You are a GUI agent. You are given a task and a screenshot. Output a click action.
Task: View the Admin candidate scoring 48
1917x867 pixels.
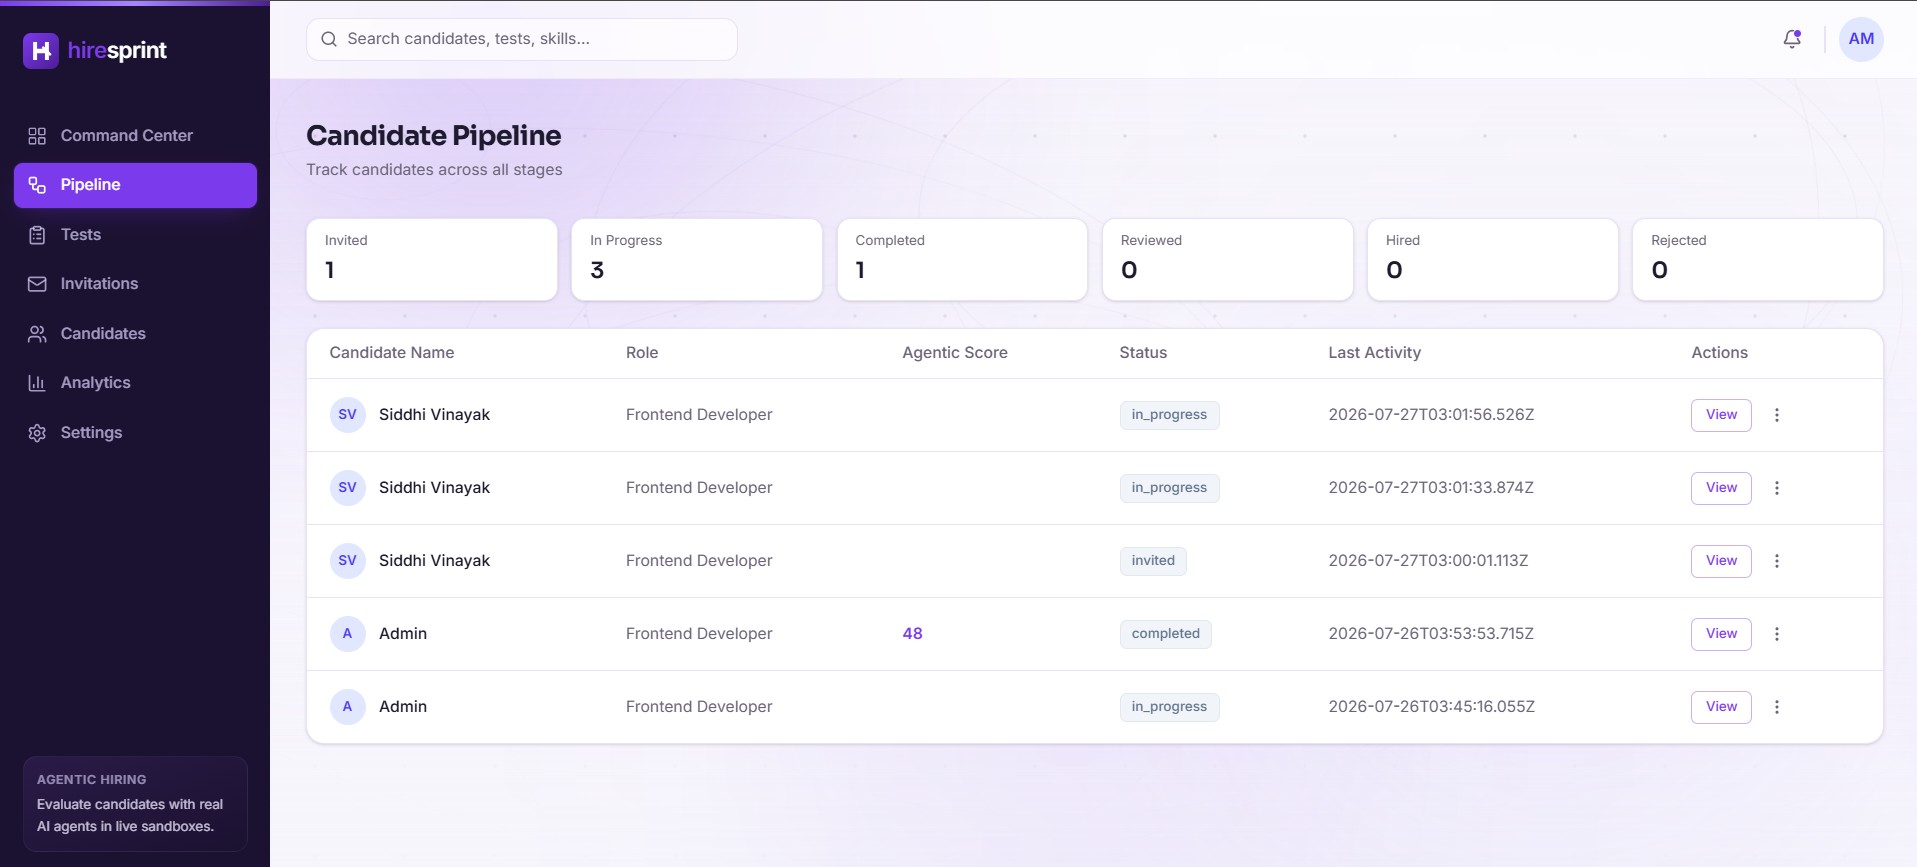click(1721, 634)
